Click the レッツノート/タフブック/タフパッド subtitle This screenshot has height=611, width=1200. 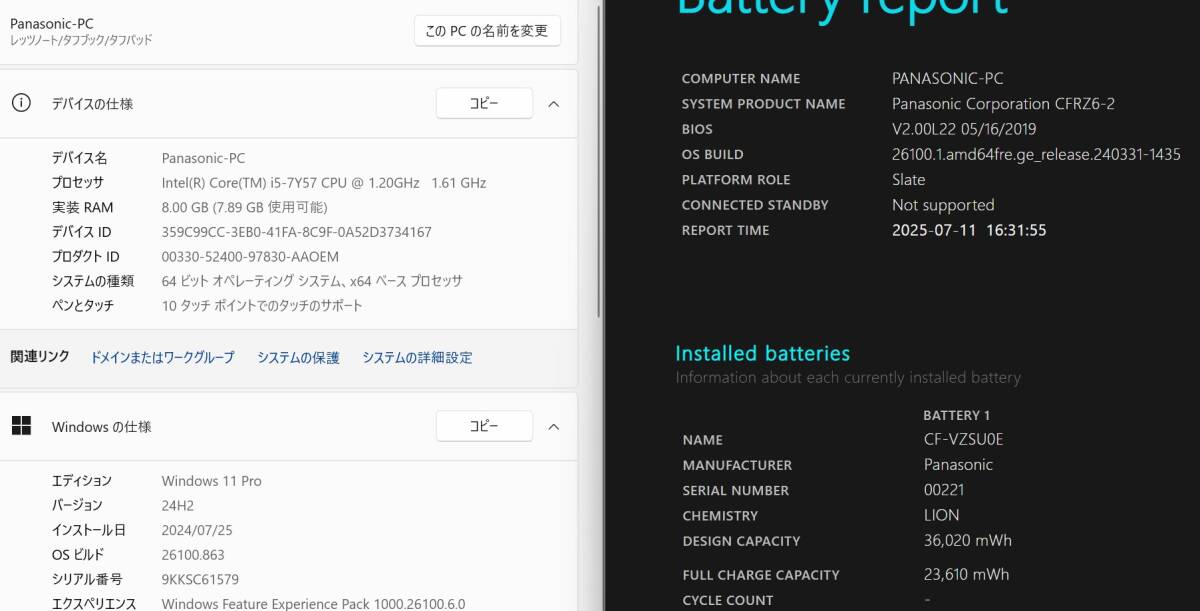click(81, 40)
